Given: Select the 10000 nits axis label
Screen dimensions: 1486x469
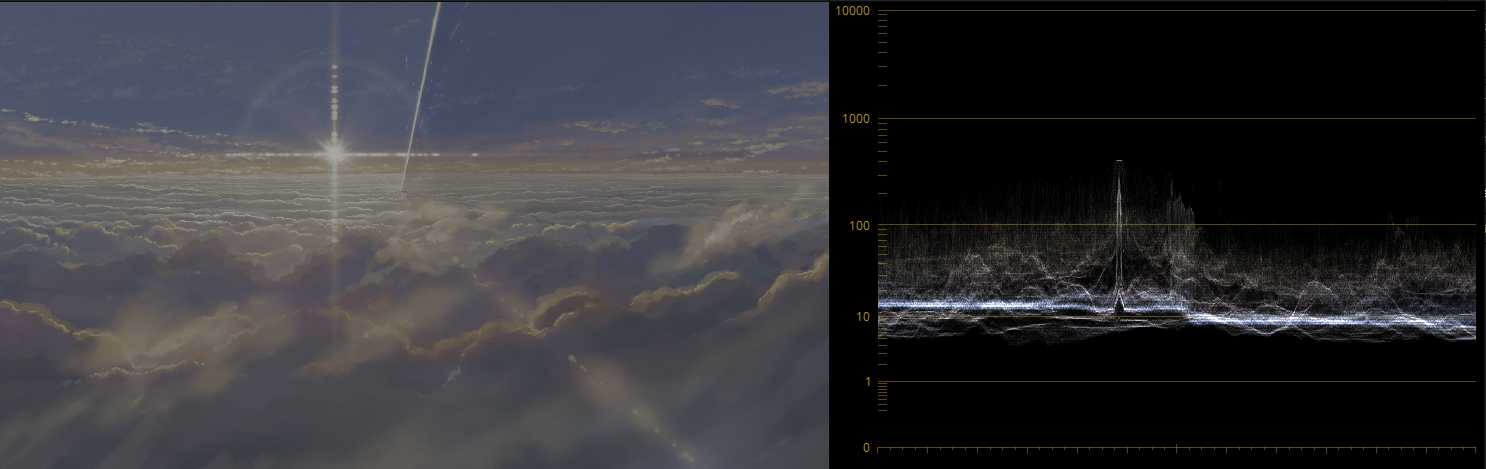Looking at the screenshot, I should coord(854,11).
